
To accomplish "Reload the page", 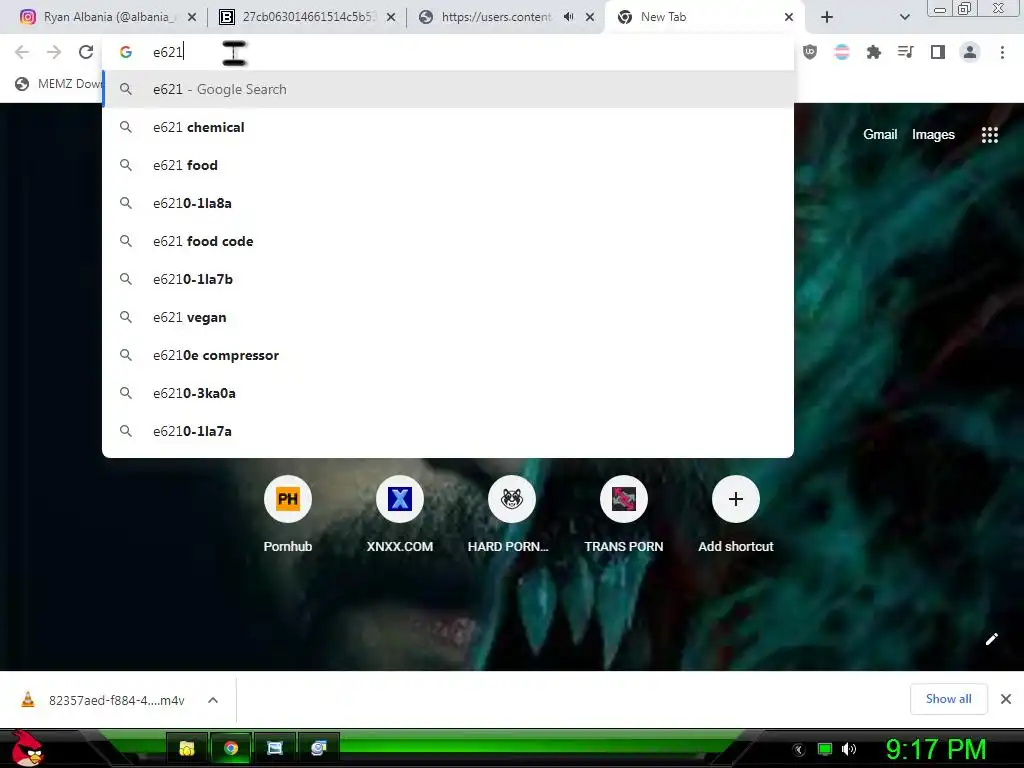I will 86,52.
